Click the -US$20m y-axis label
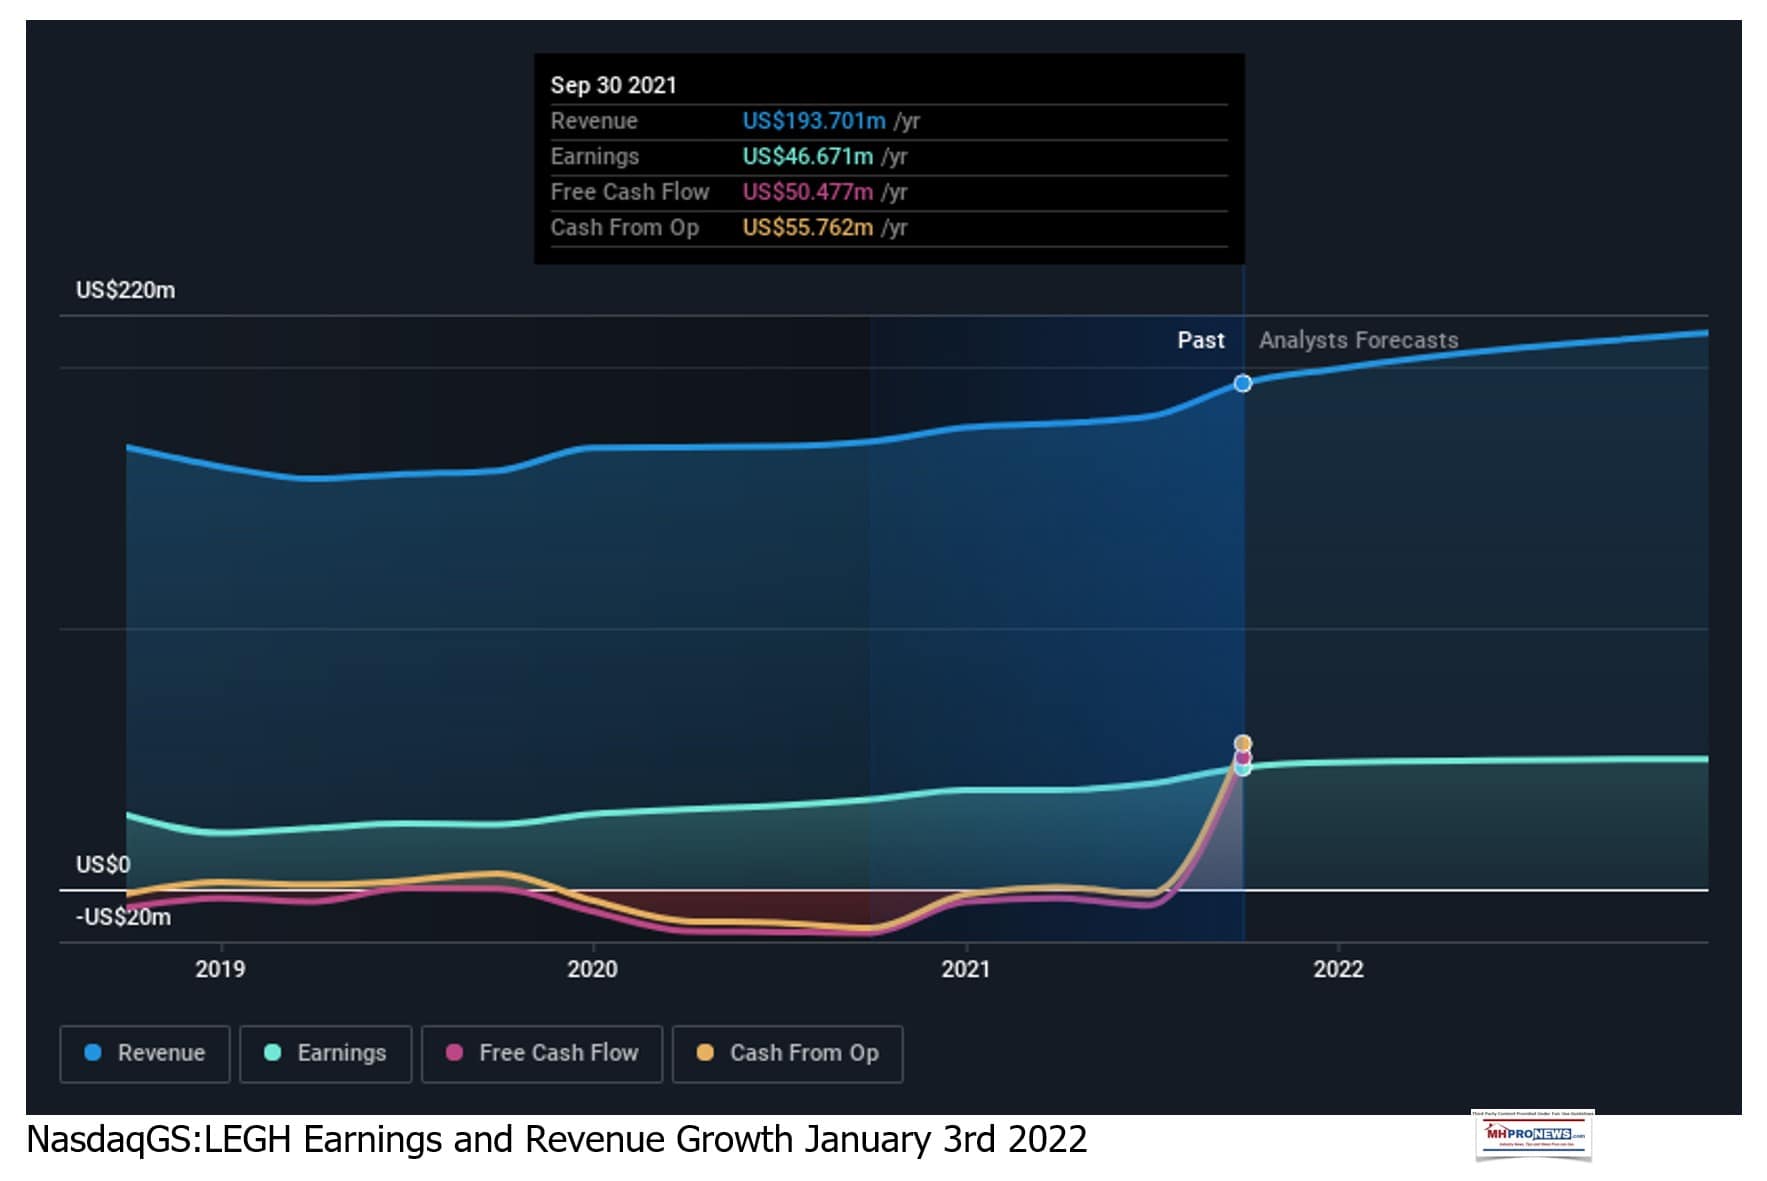 pyautogui.click(x=123, y=917)
